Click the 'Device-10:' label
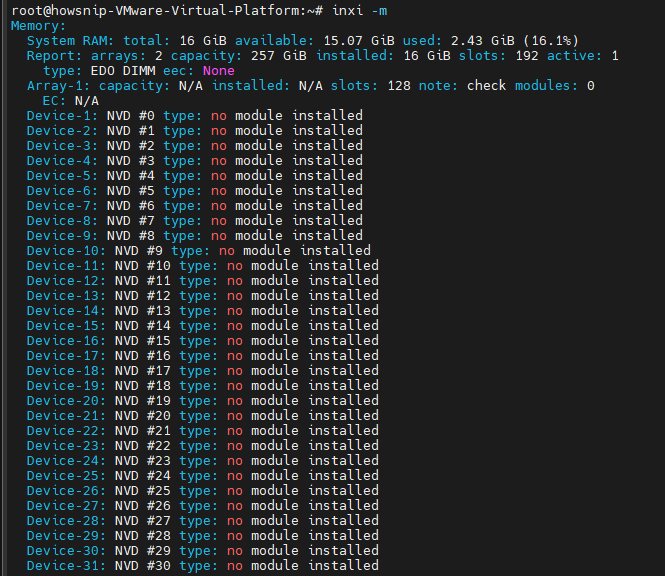The width and height of the screenshot is (665, 576). tap(67, 251)
